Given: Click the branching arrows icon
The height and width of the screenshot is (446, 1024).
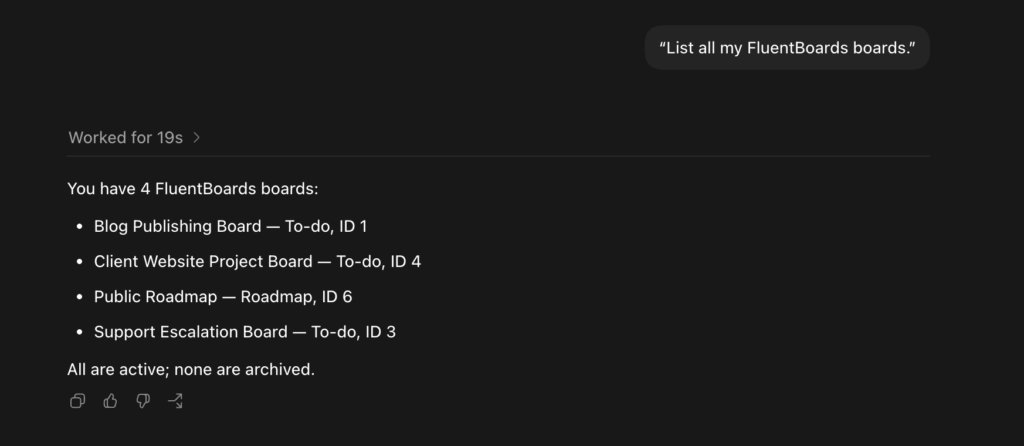Looking at the screenshot, I should tap(175, 401).
